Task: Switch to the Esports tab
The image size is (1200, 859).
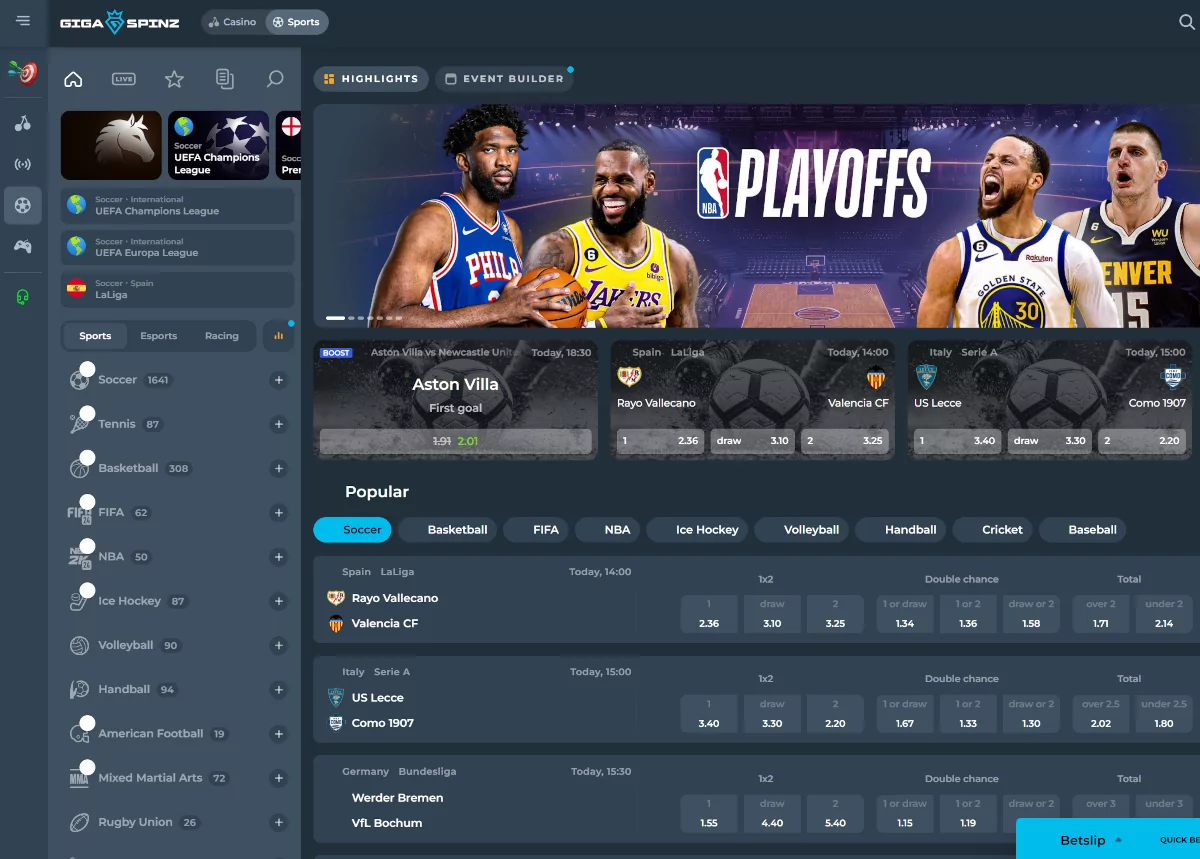Action: coord(158,336)
